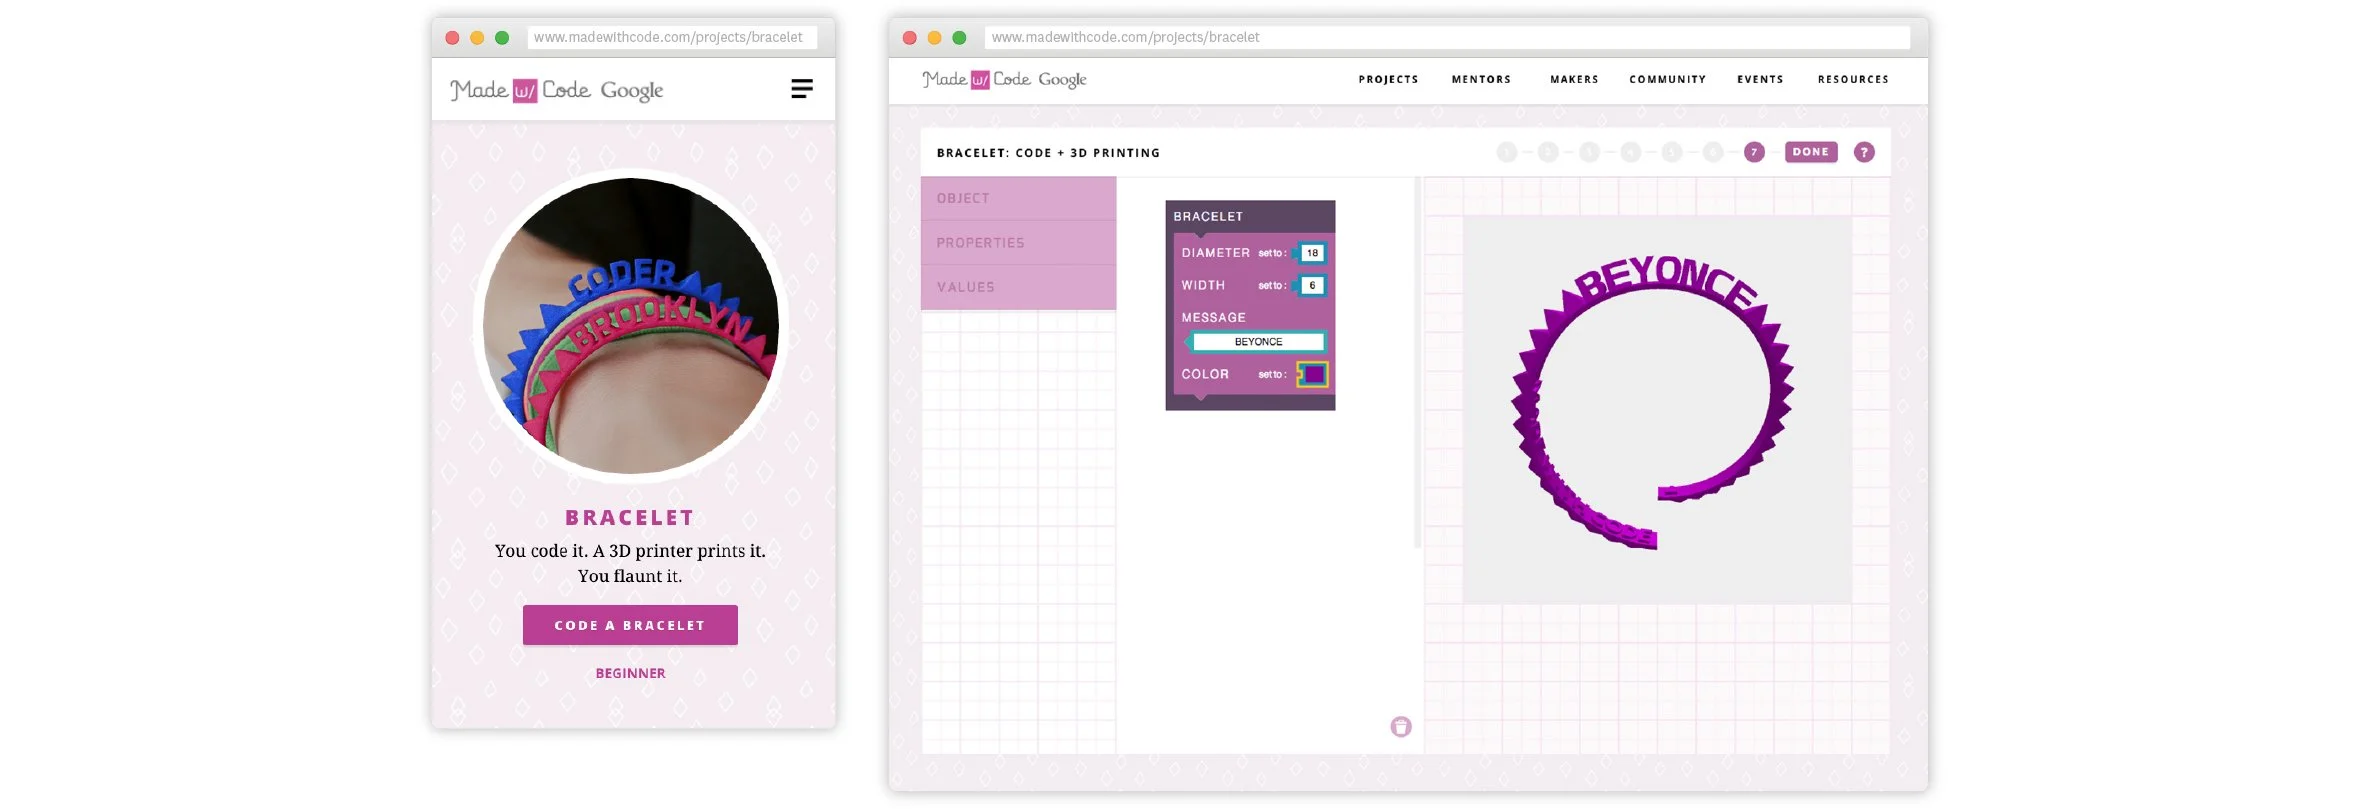This screenshot has height=809, width=2360.
Task: Open the Events menu item
Action: (1760, 79)
